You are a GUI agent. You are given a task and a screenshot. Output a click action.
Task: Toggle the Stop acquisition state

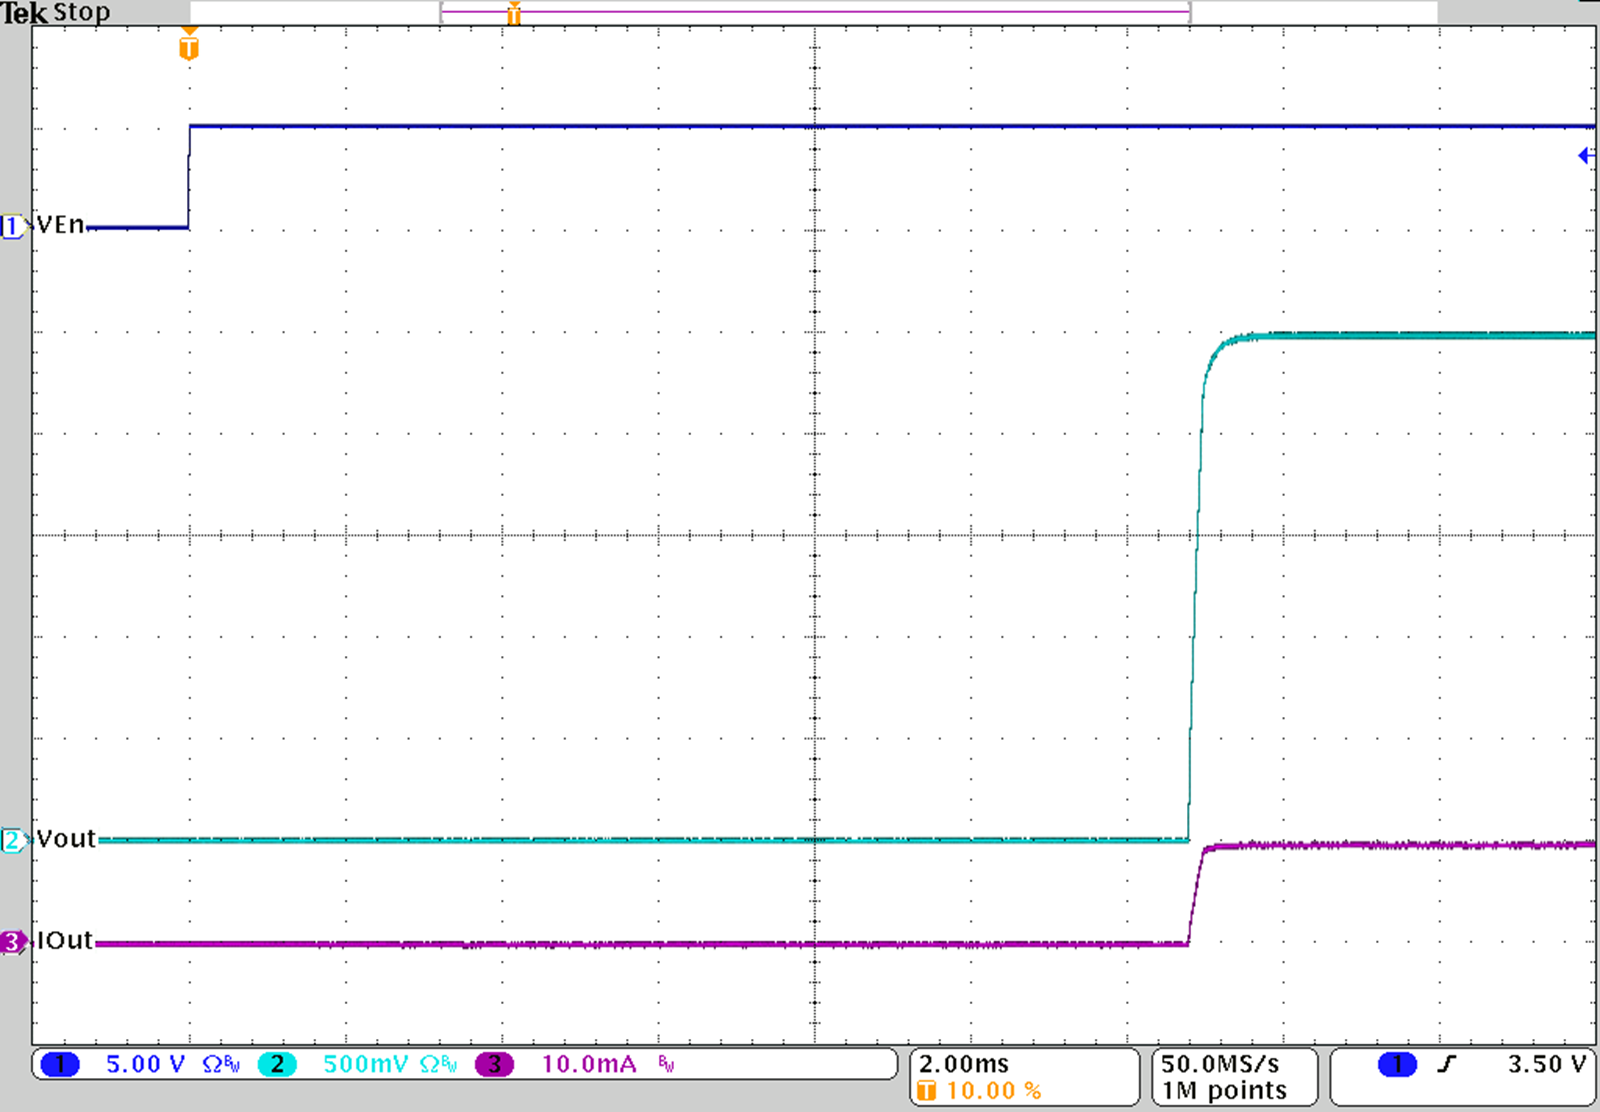(x=82, y=12)
